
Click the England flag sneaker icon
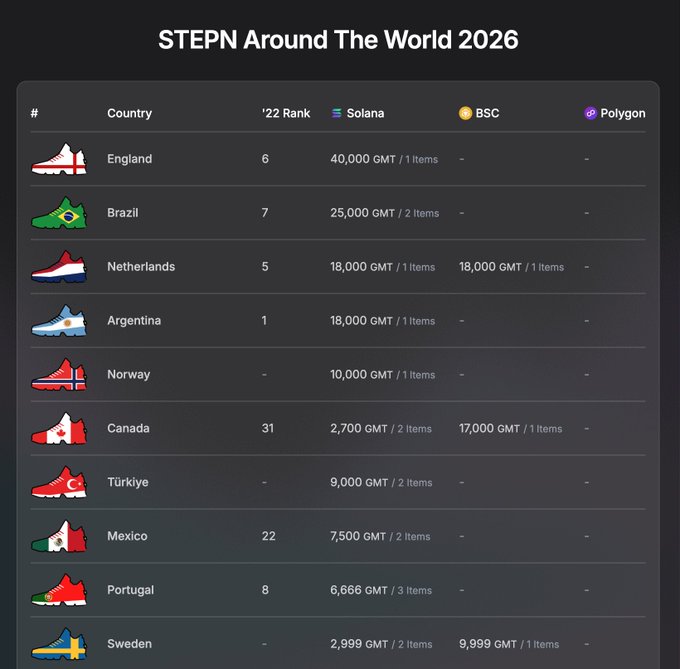pyautogui.click(x=59, y=159)
